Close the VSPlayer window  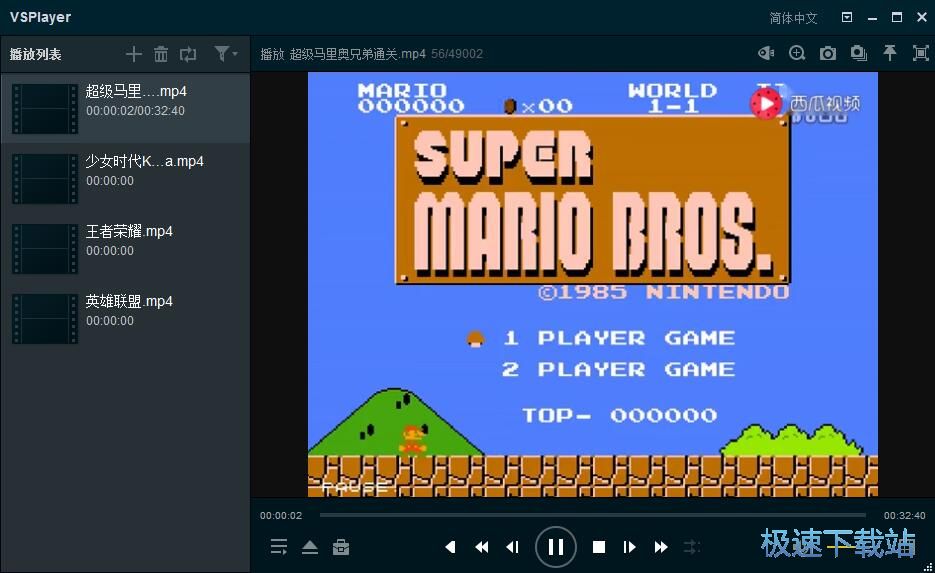click(x=922, y=17)
